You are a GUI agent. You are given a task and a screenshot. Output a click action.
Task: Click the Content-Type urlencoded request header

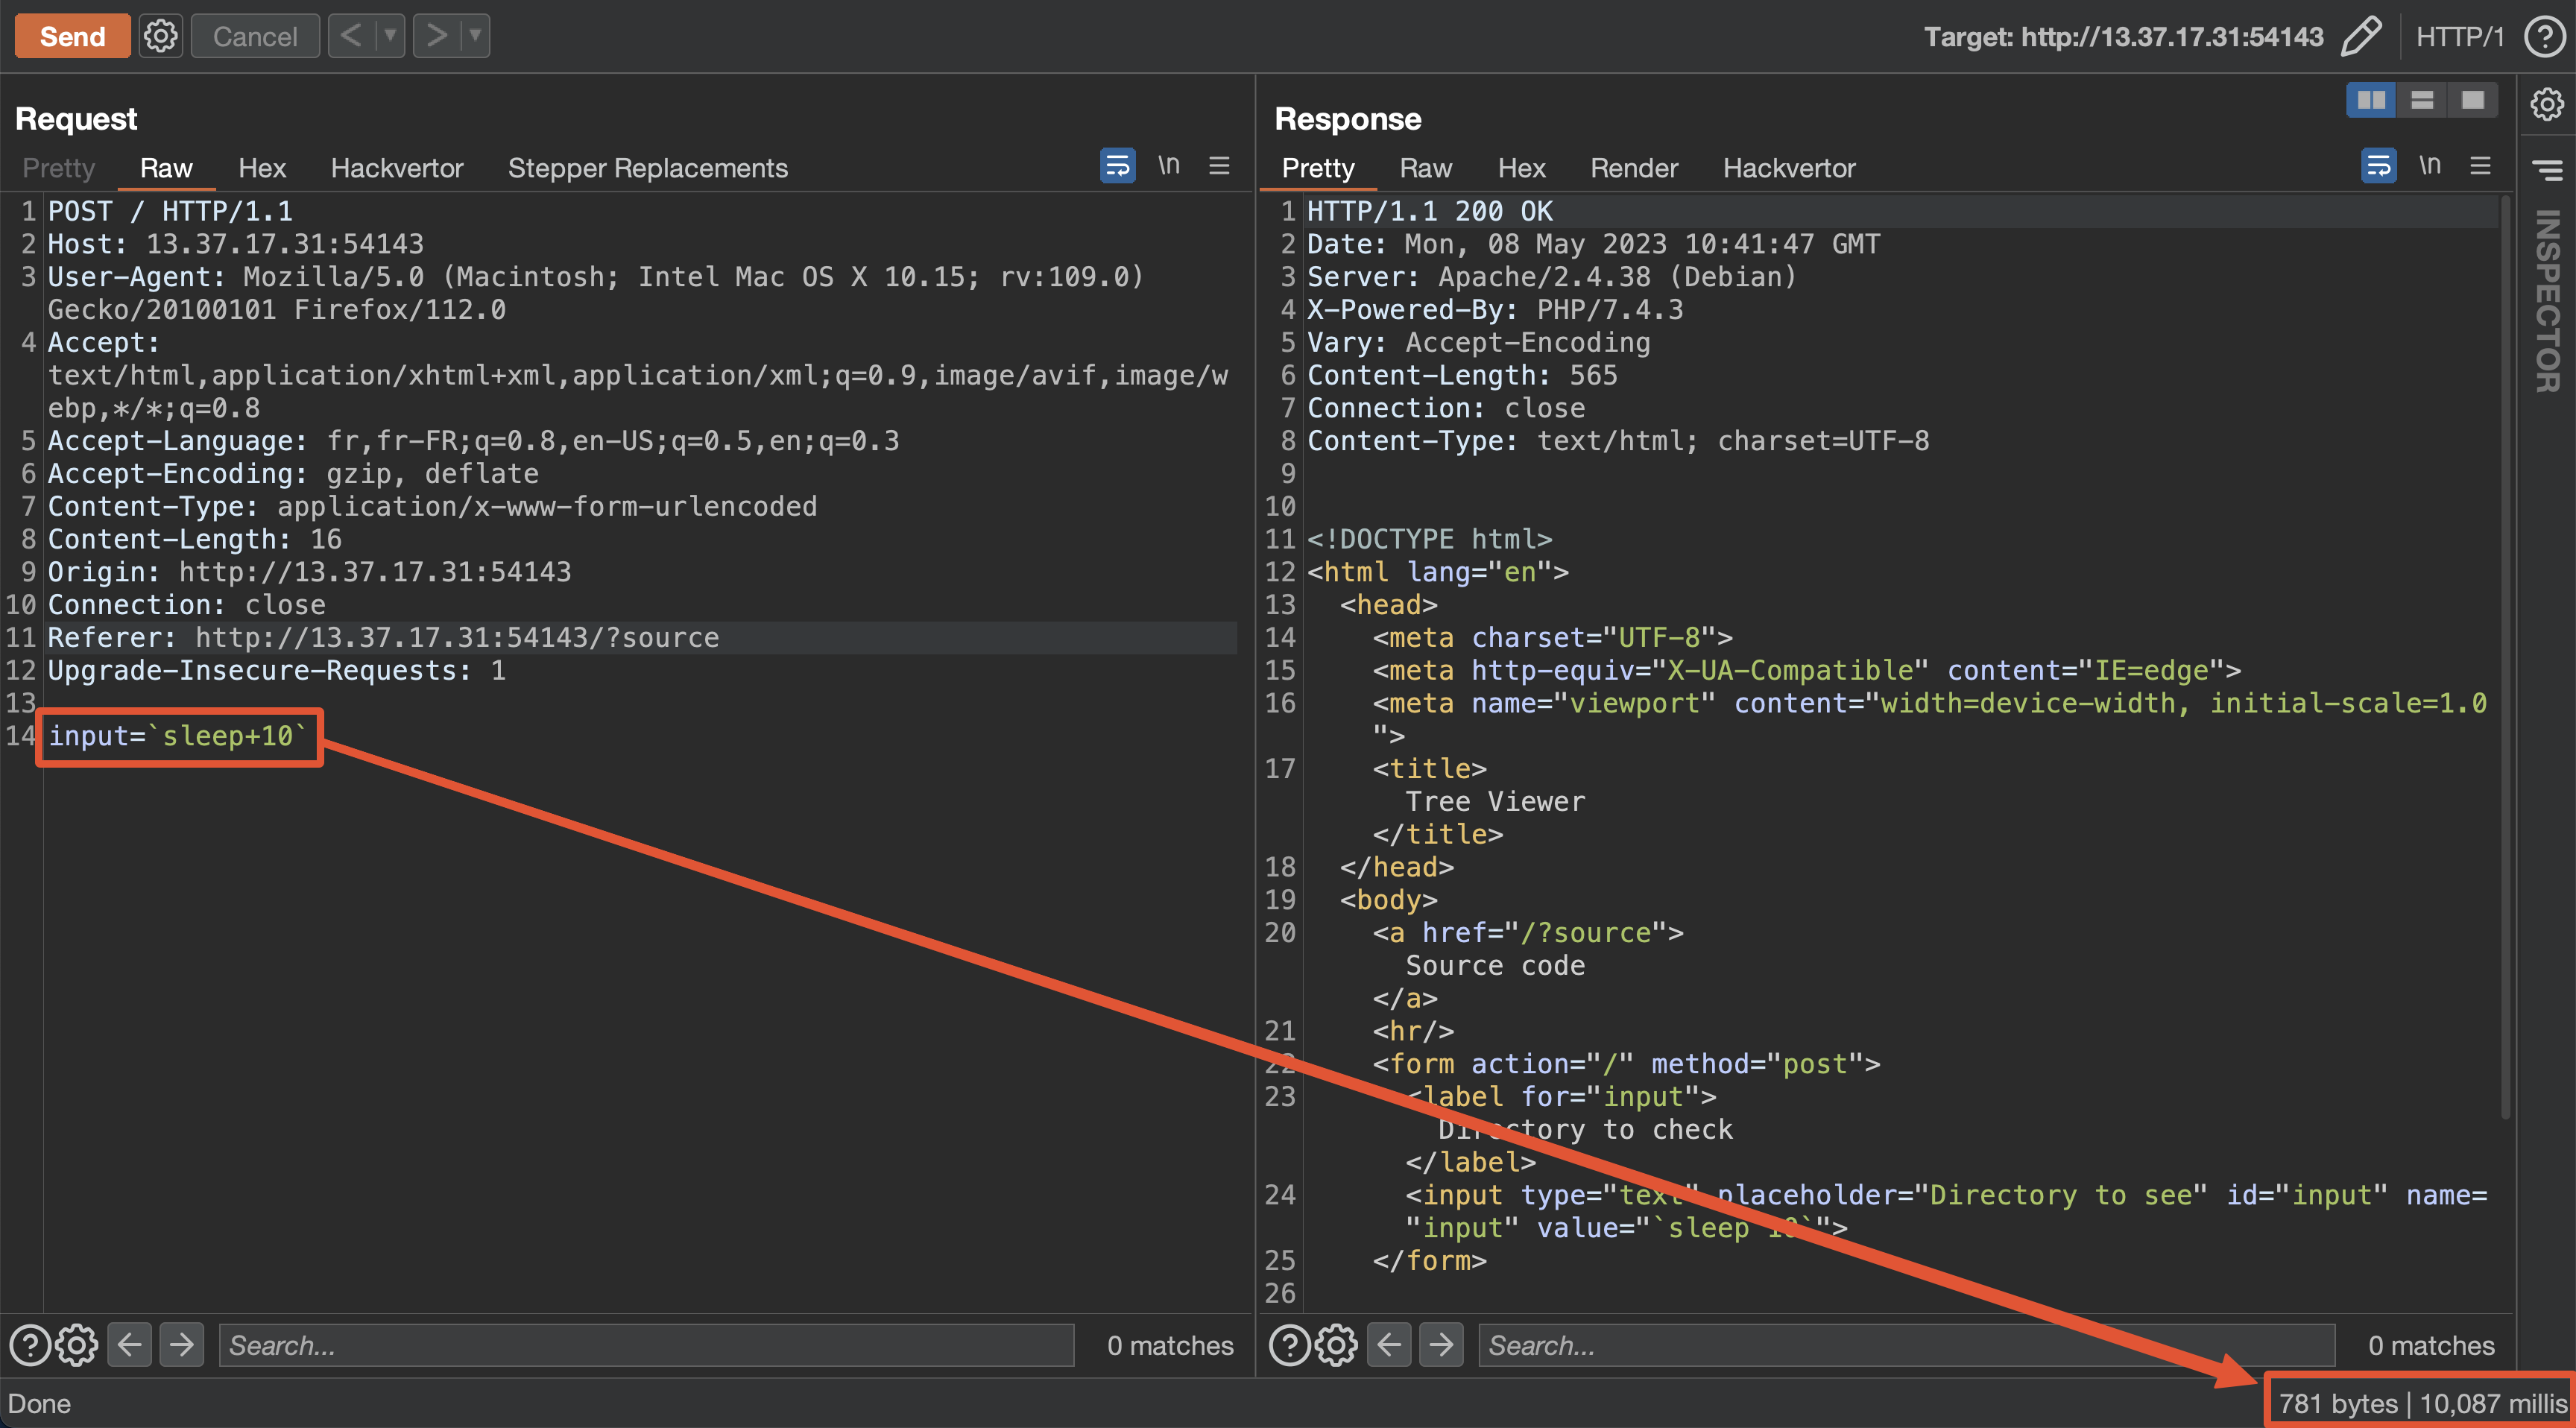(432, 506)
